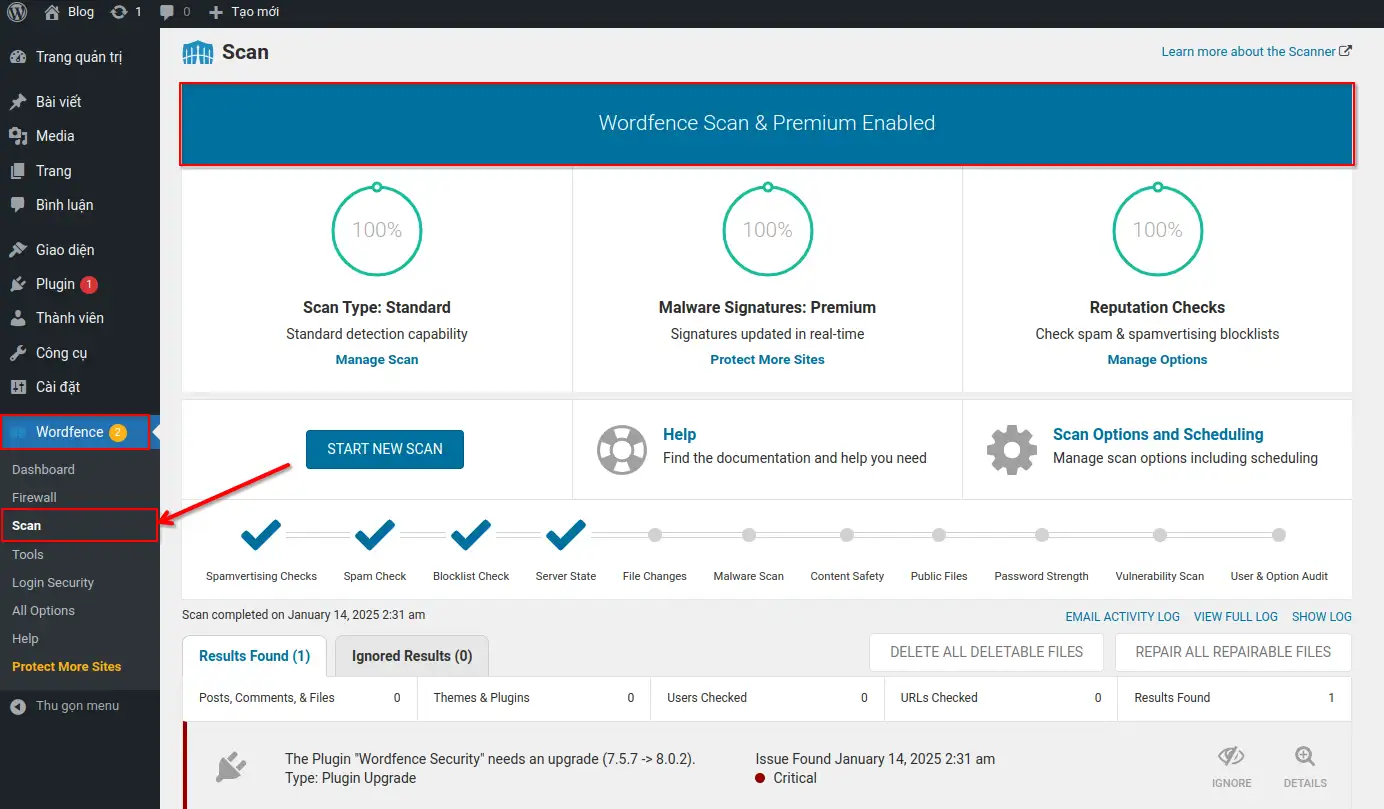Open the updates icon in admin bar

pyautogui.click(x=120, y=12)
